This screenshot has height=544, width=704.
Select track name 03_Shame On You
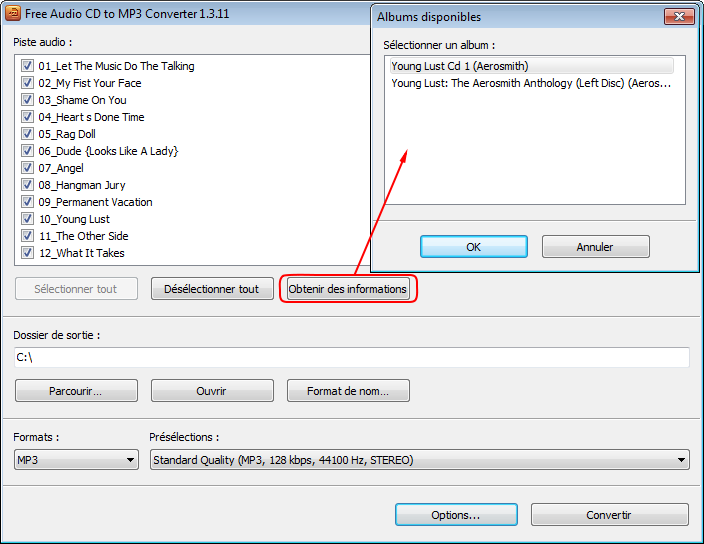[x=82, y=100]
